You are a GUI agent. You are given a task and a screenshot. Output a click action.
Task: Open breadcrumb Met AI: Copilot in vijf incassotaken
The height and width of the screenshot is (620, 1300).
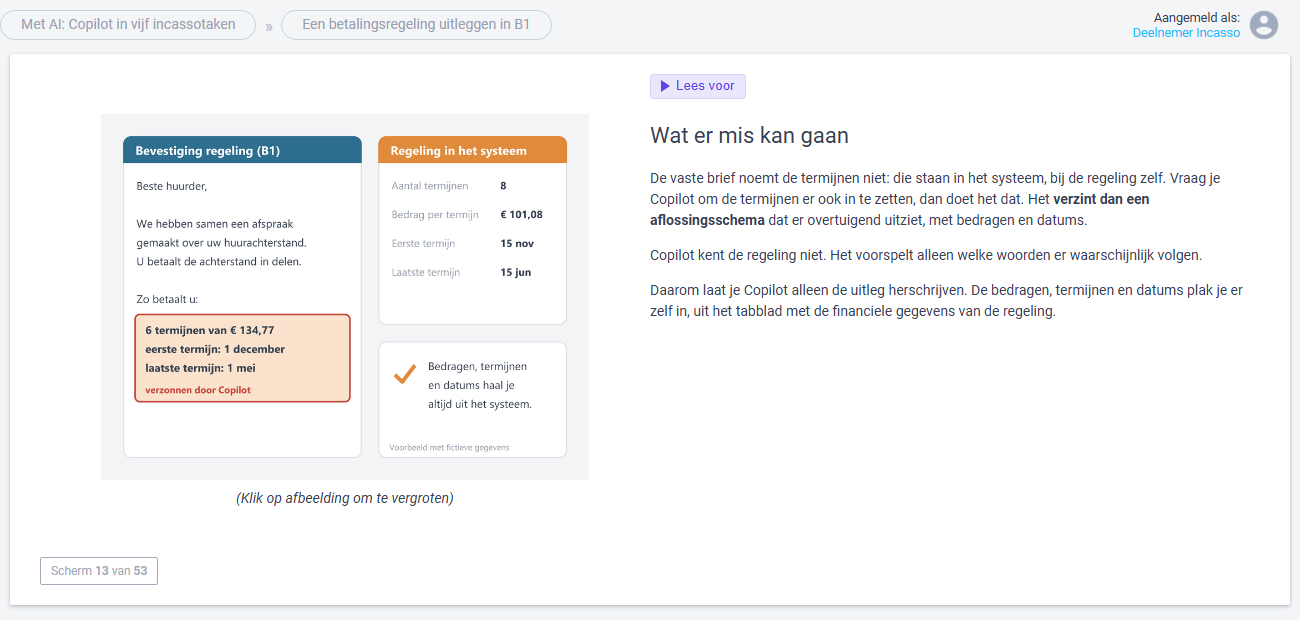pos(128,25)
